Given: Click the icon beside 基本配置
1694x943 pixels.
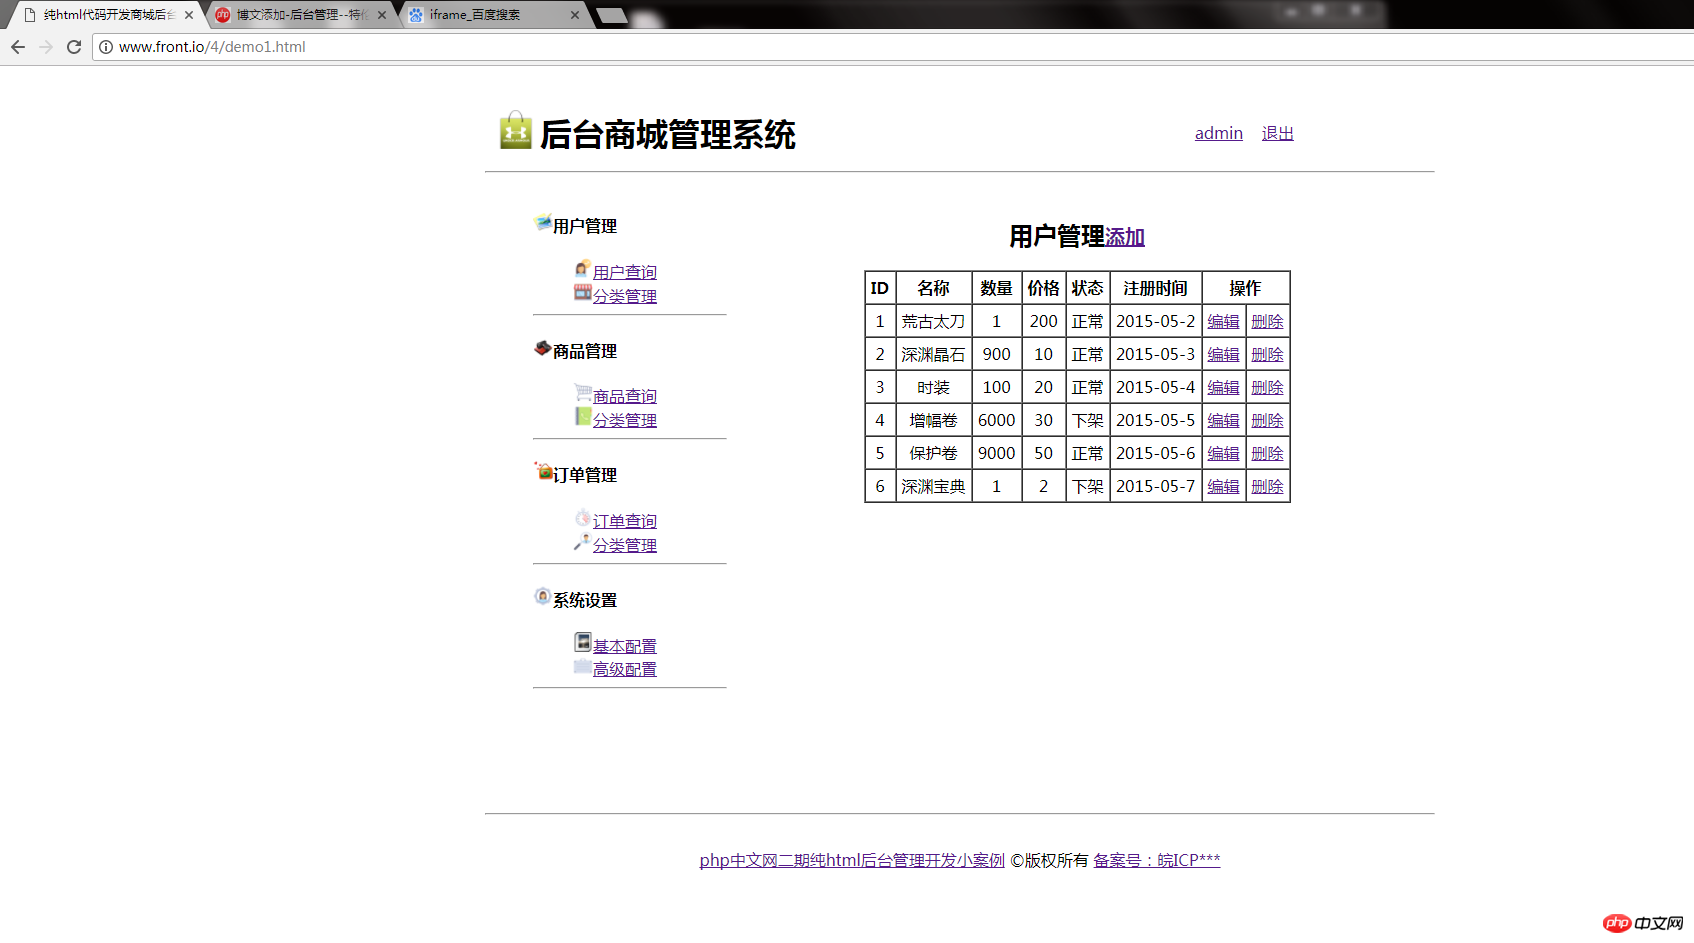Looking at the screenshot, I should 583,641.
